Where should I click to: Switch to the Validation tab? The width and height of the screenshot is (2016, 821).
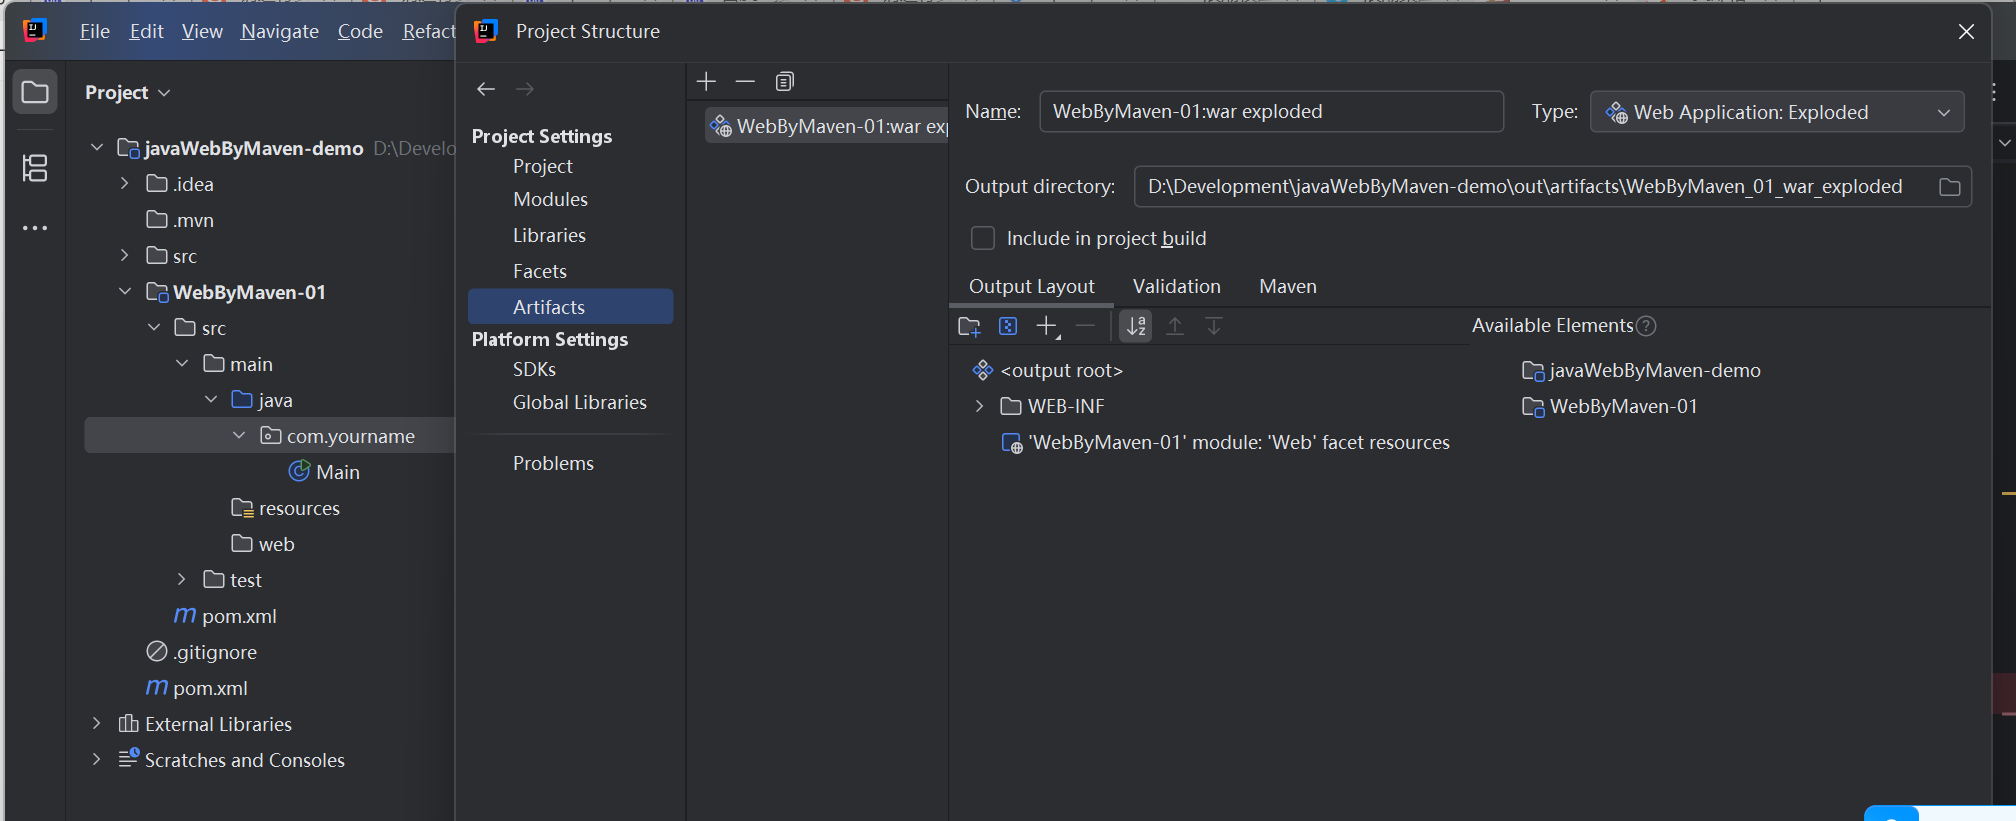tap(1176, 286)
